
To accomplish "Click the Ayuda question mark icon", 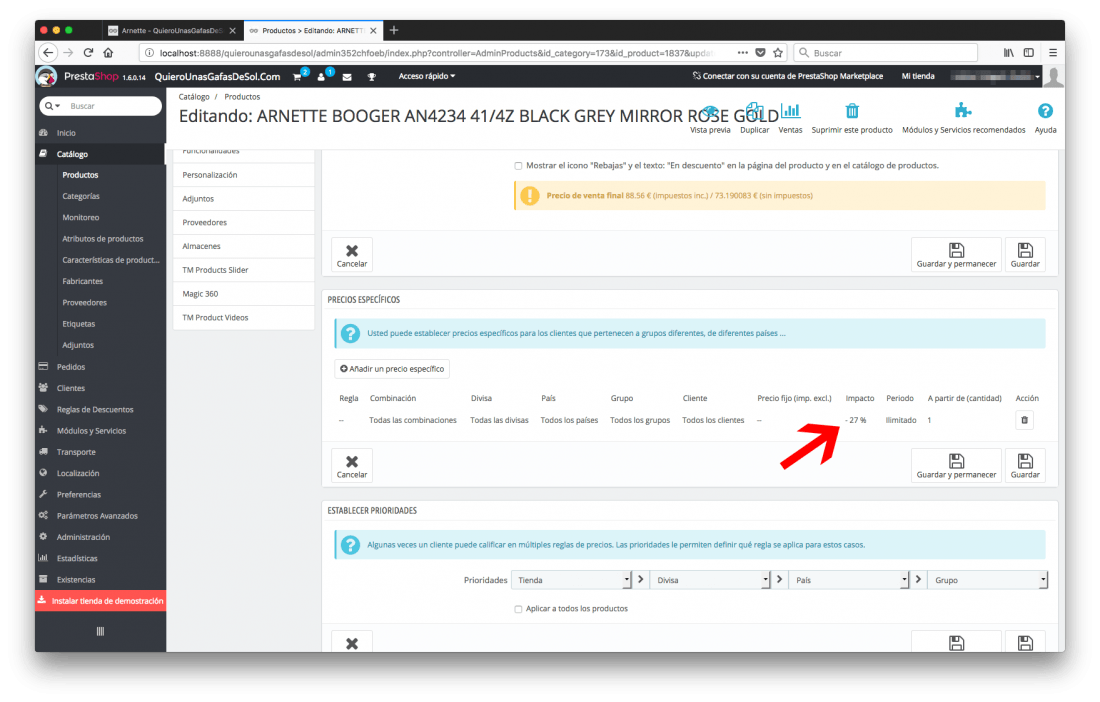I will pos(1045,111).
